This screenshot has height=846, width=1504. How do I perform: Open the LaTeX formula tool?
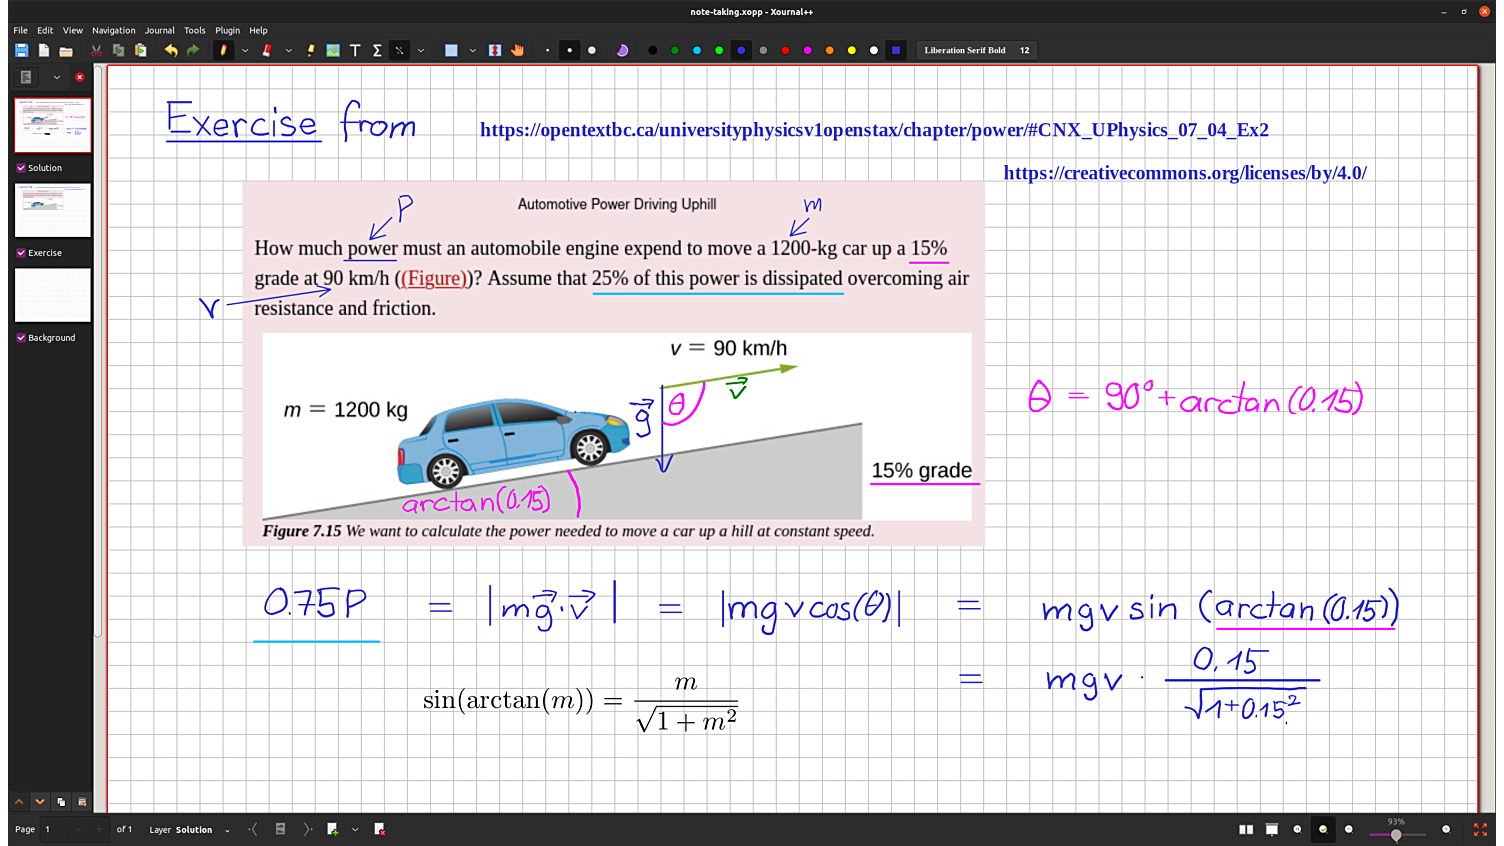point(377,50)
